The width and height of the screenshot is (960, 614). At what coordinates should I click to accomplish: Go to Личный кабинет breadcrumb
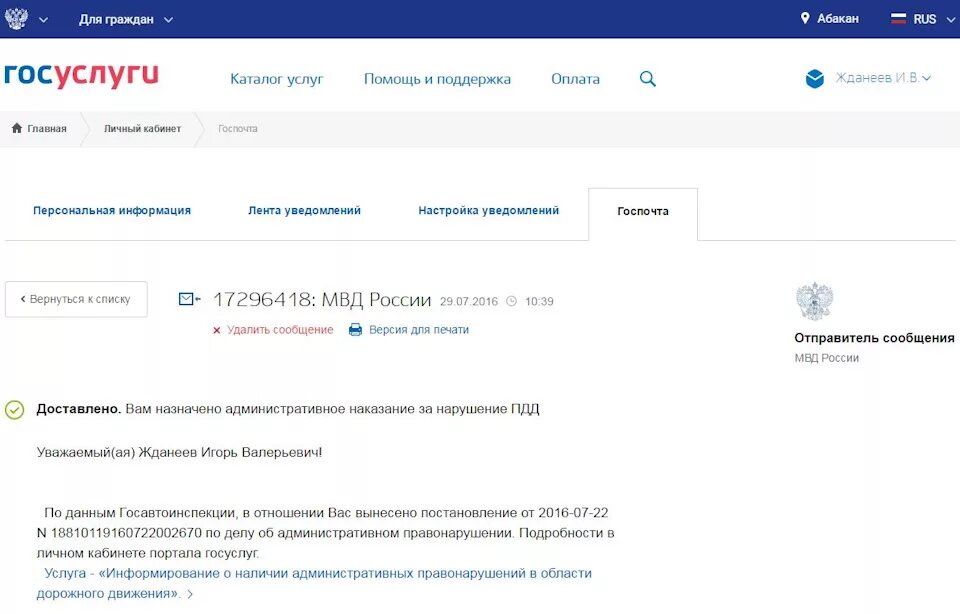[142, 129]
